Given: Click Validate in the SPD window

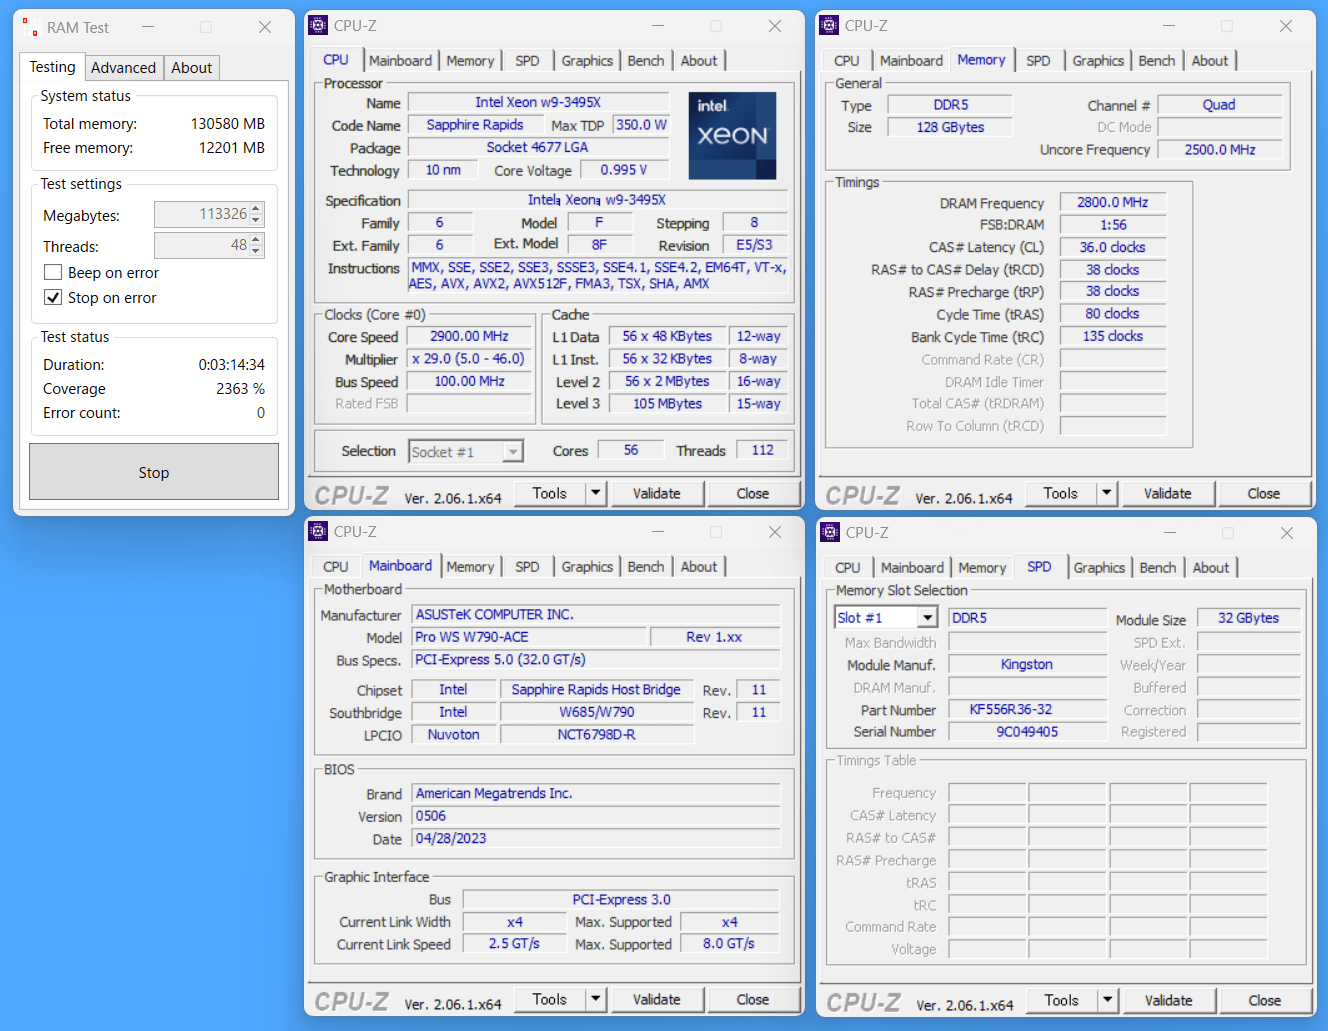Looking at the screenshot, I should [1169, 1000].
